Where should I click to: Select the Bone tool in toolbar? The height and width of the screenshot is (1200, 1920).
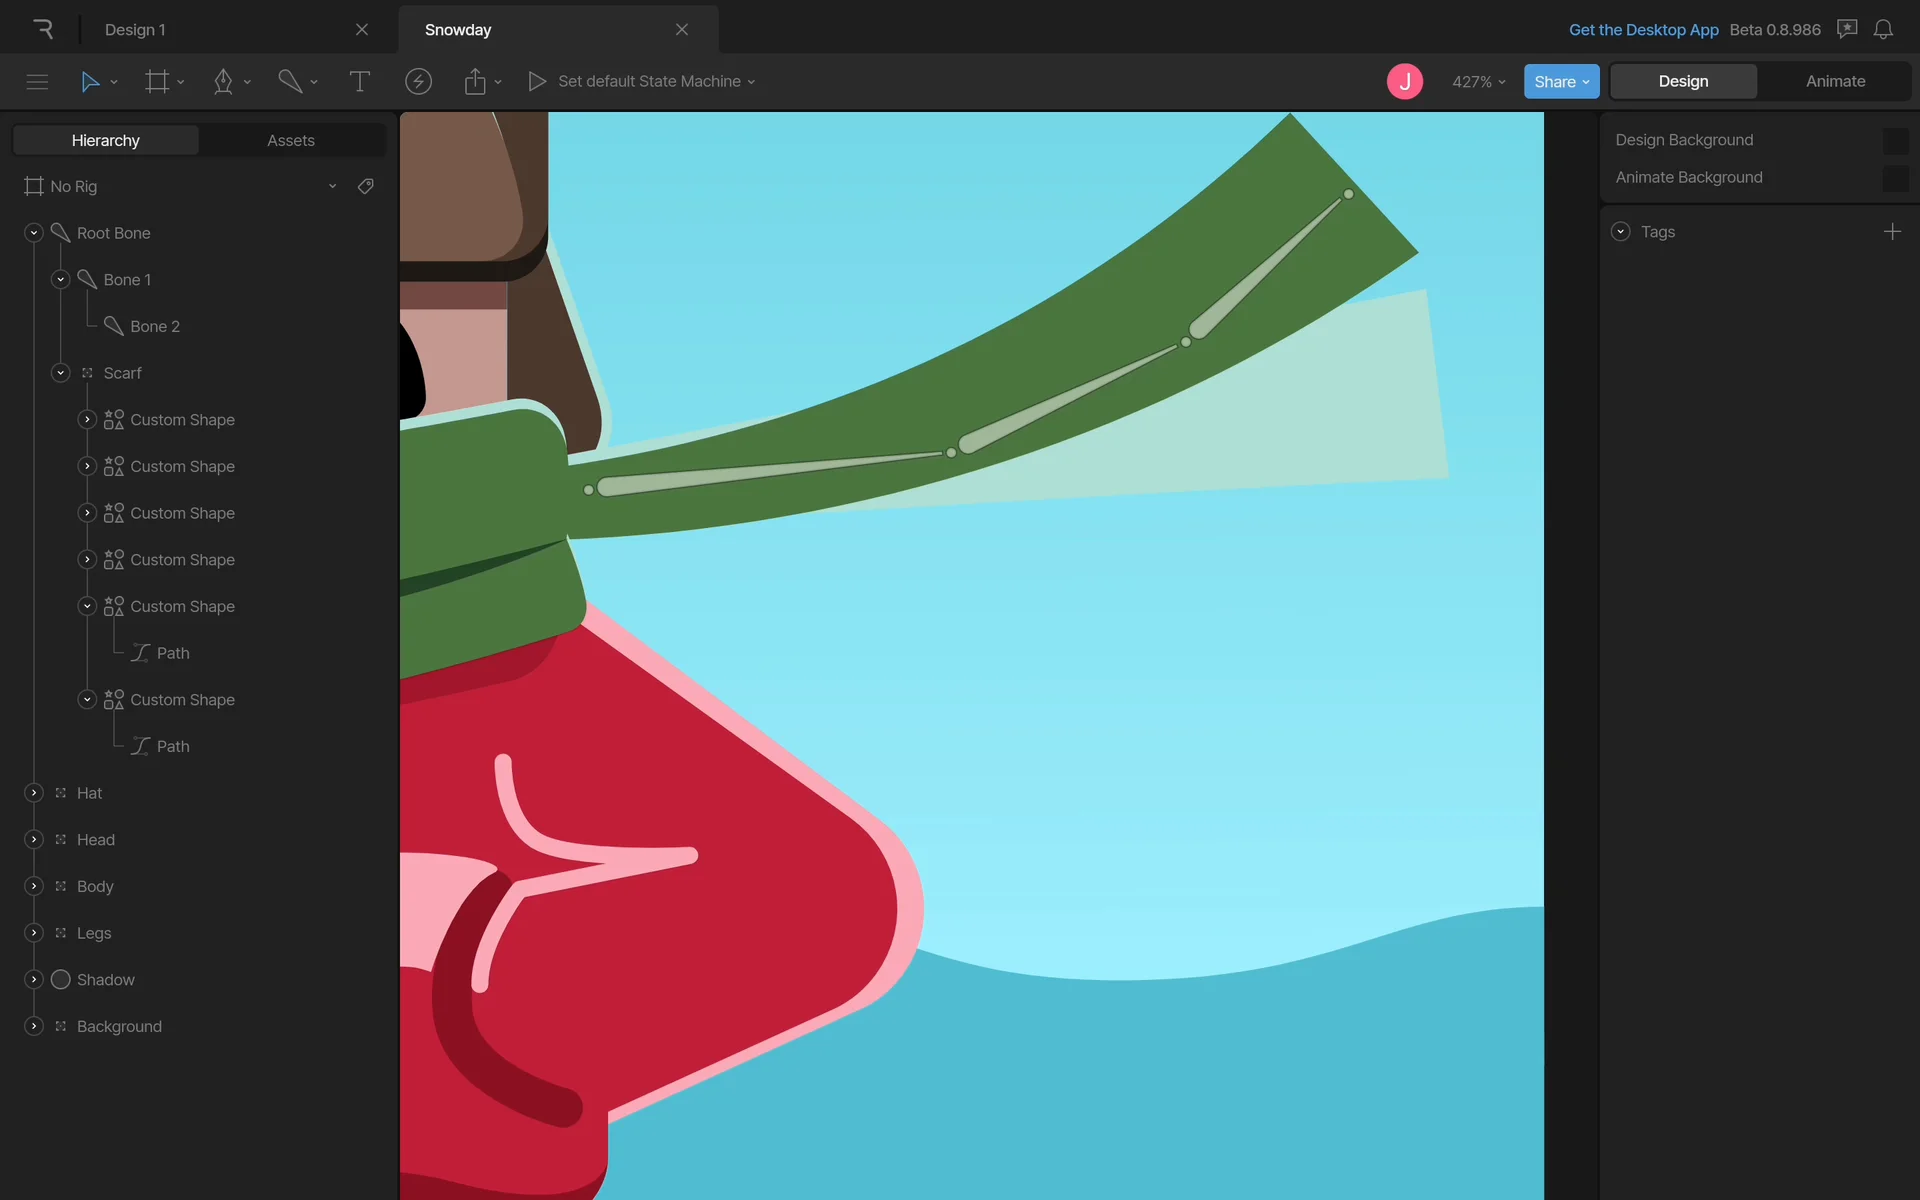[290, 81]
